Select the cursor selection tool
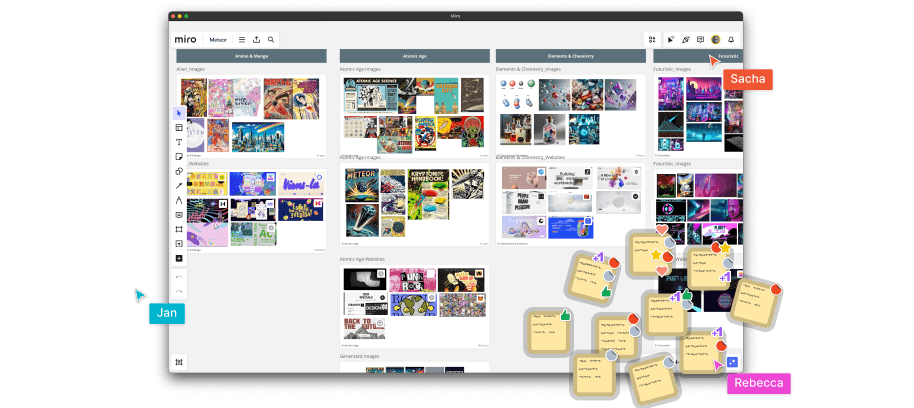The image size is (914, 408). click(179, 113)
